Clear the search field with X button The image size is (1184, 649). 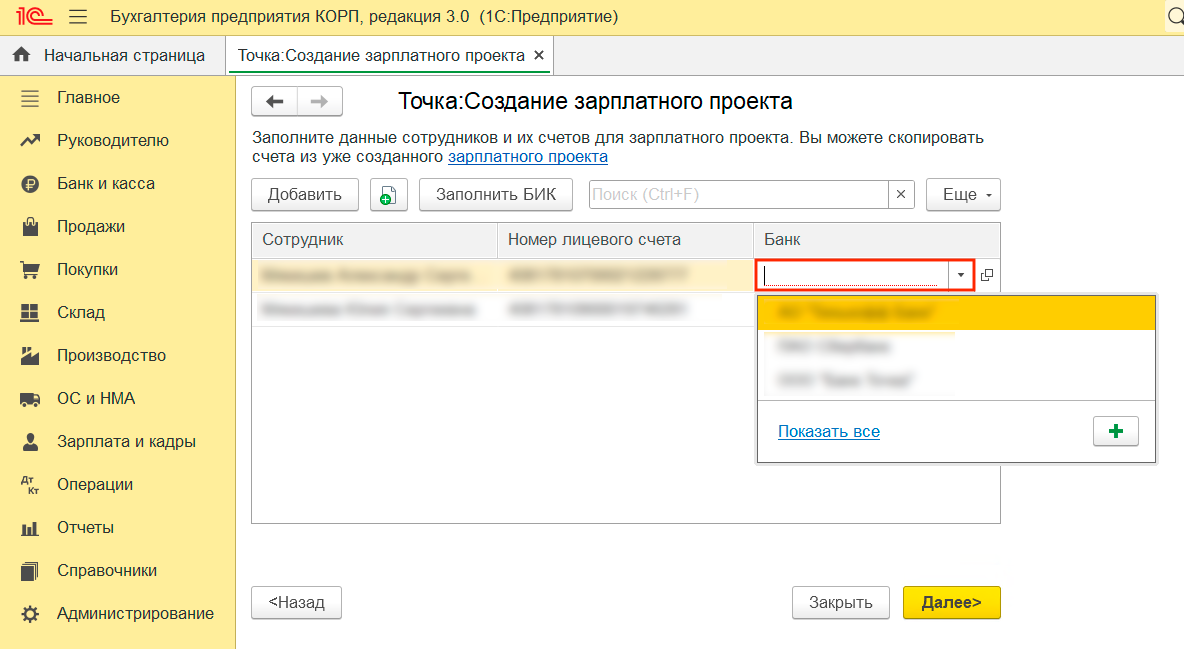point(902,195)
